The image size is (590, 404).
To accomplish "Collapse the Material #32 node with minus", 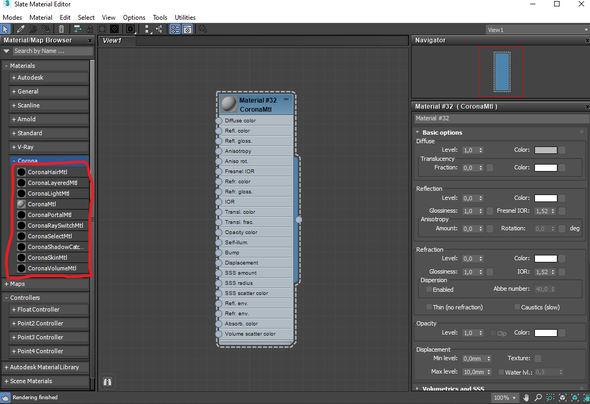I will pyautogui.click(x=286, y=99).
